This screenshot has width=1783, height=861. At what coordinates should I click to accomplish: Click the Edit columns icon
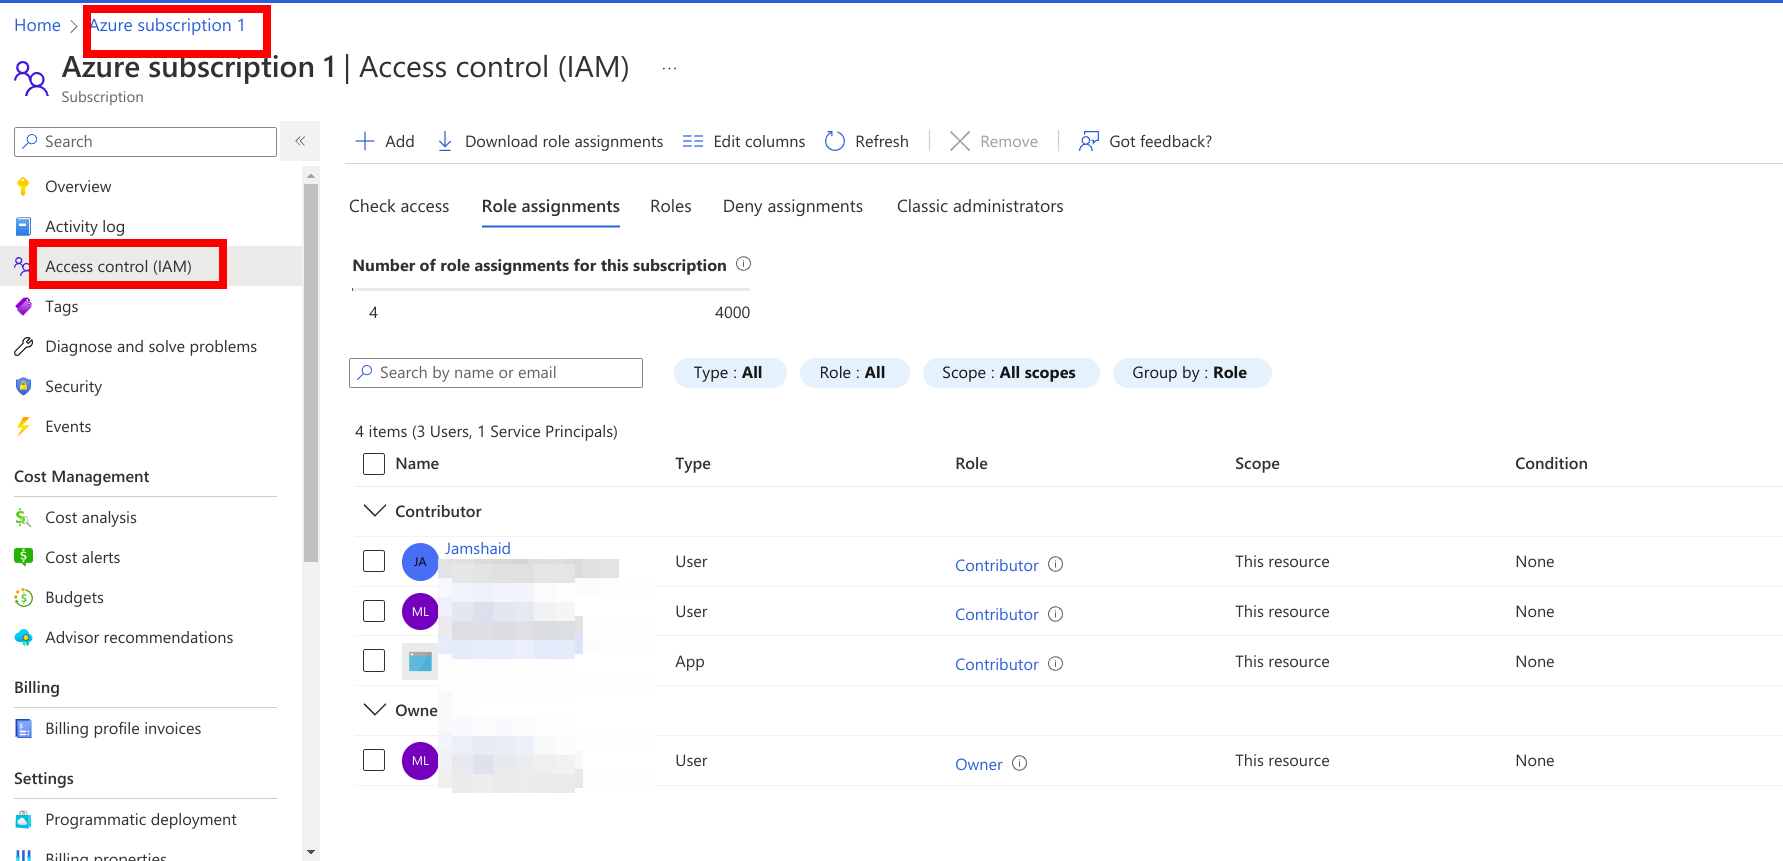point(692,141)
